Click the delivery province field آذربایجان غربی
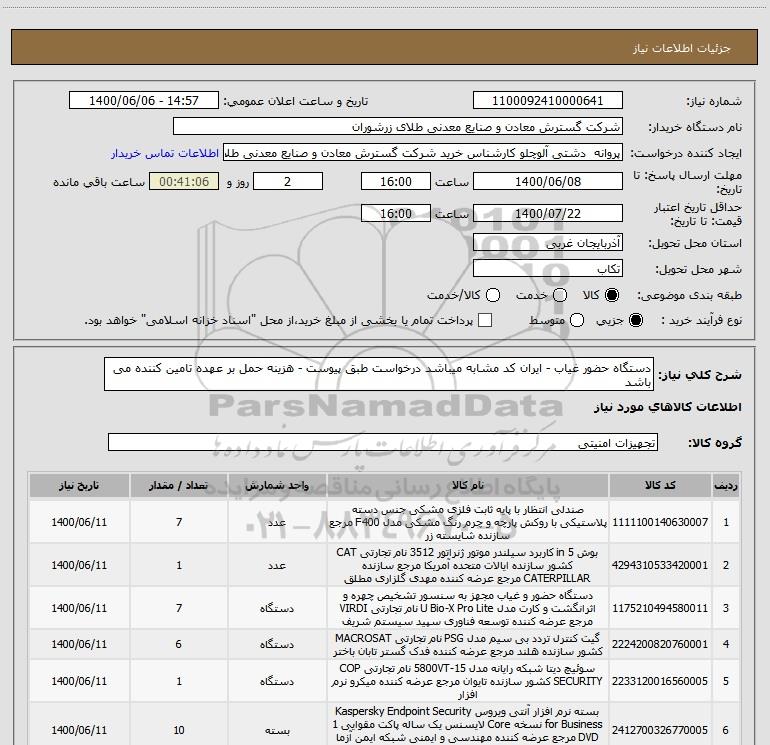This screenshot has width=770, height=745. pos(548,242)
